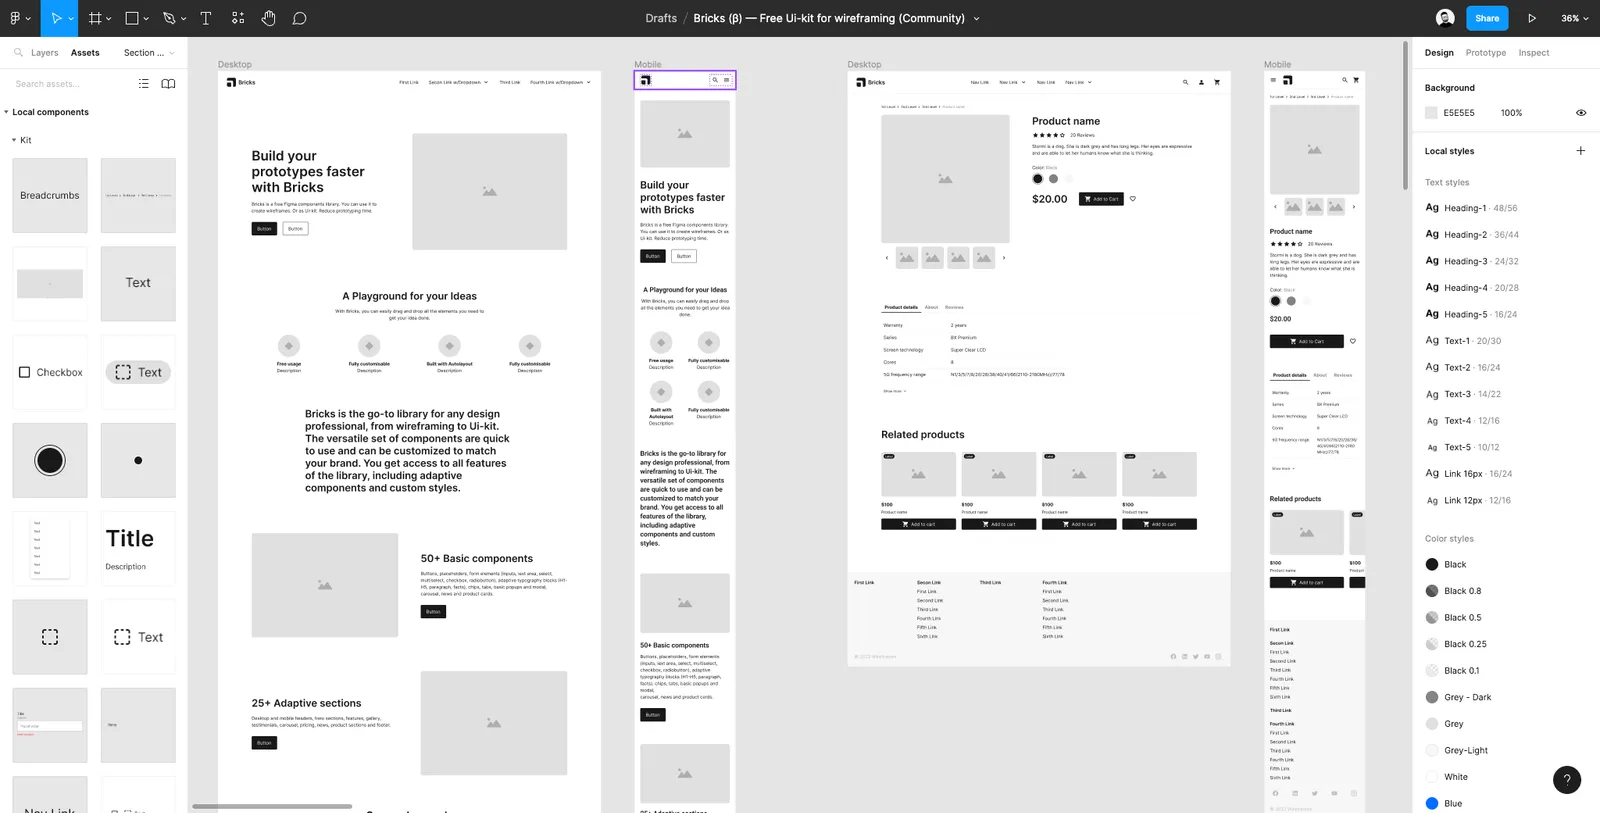This screenshot has height=813, width=1600.
Task: Click the user avatar in the toolbar
Action: point(1445,18)
